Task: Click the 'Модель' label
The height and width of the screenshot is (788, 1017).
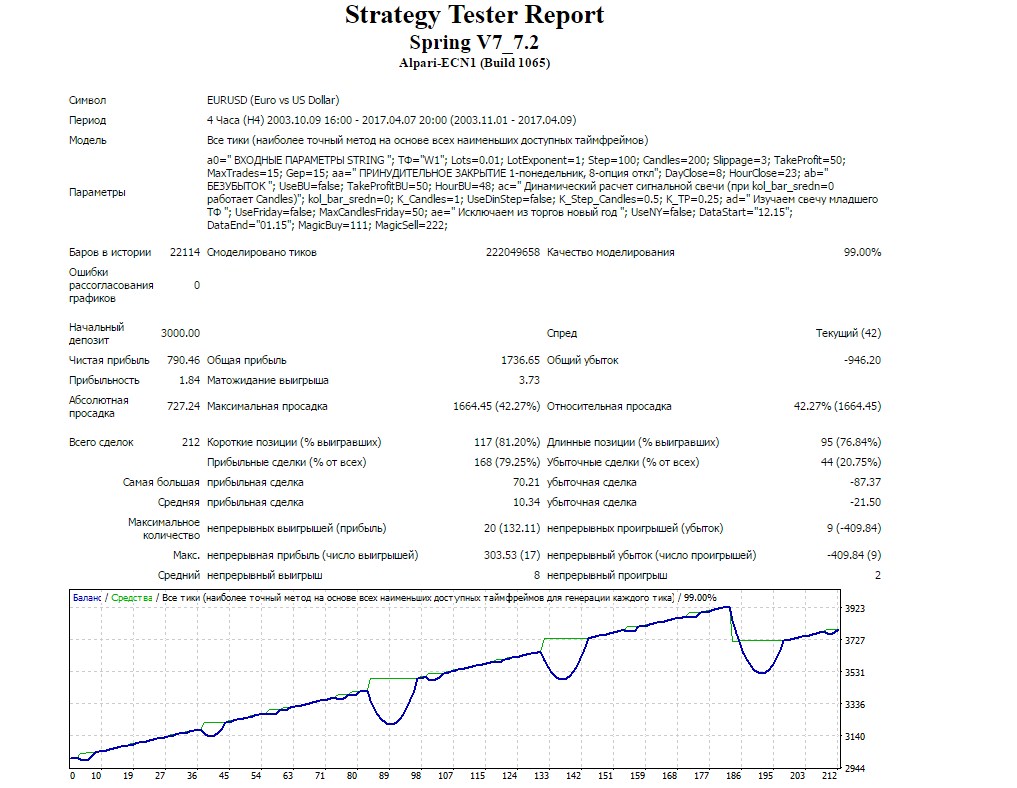Action: pos(88,140)
